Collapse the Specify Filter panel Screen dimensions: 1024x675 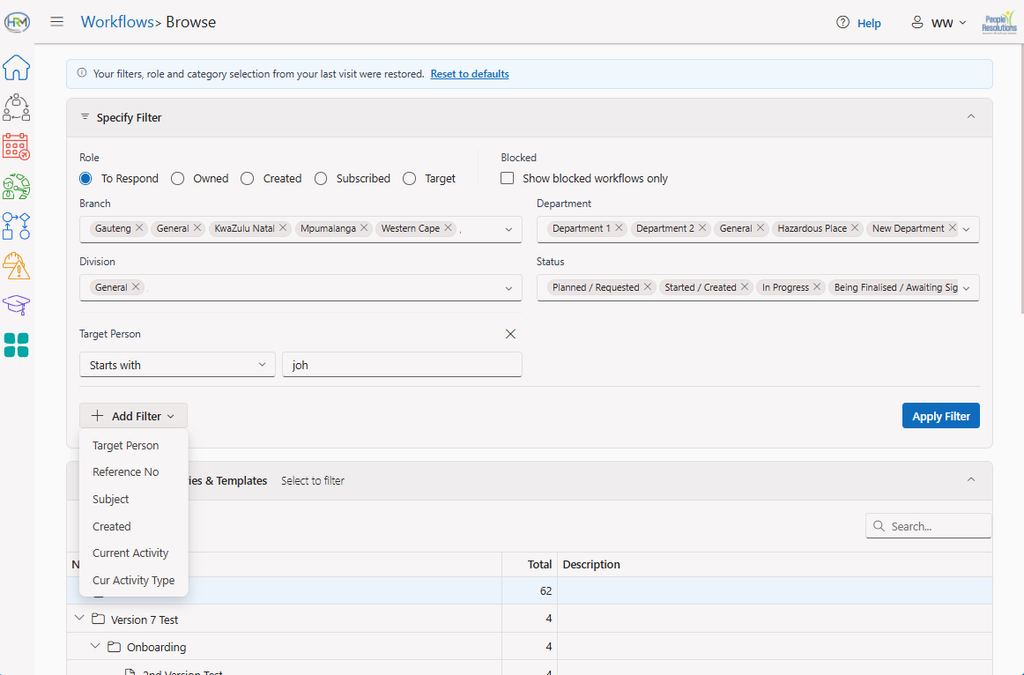[970, 117]
